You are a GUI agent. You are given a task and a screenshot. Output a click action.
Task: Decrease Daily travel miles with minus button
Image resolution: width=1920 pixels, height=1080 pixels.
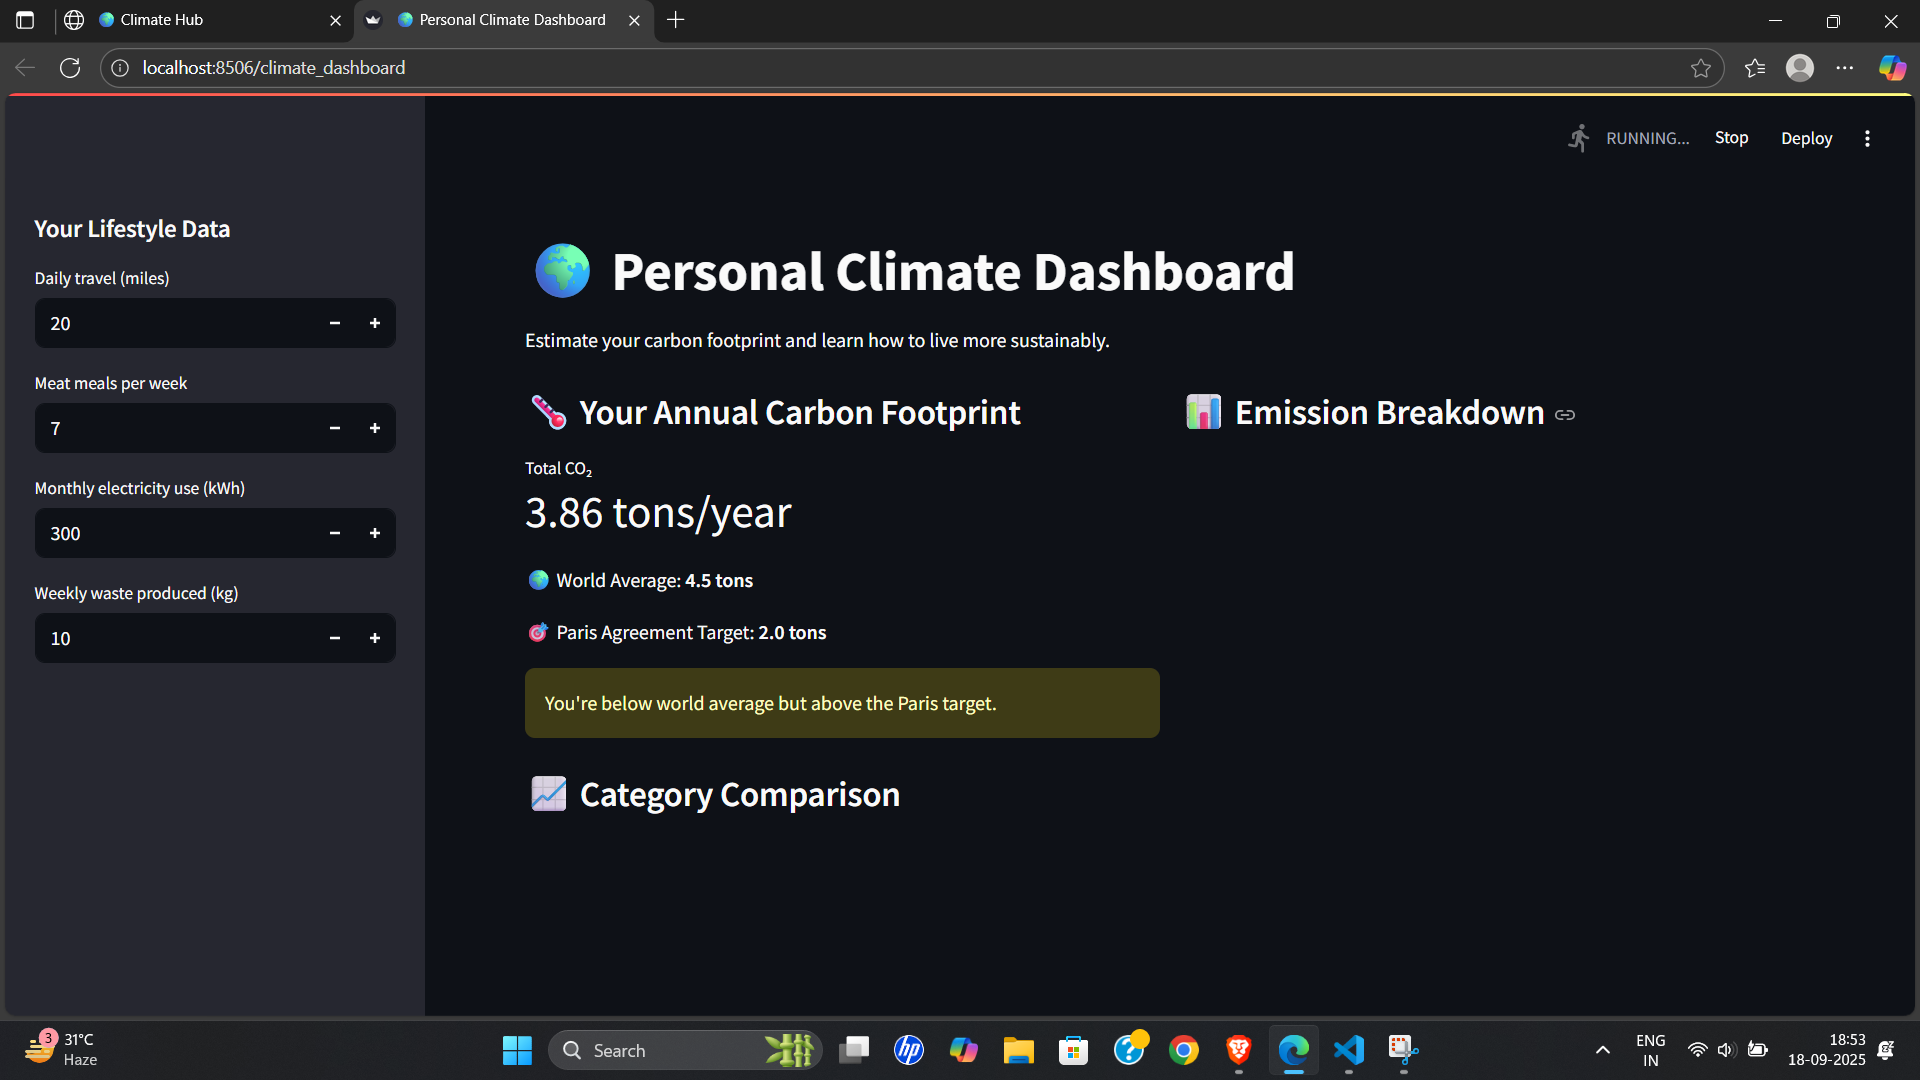[x=335, y=323]
